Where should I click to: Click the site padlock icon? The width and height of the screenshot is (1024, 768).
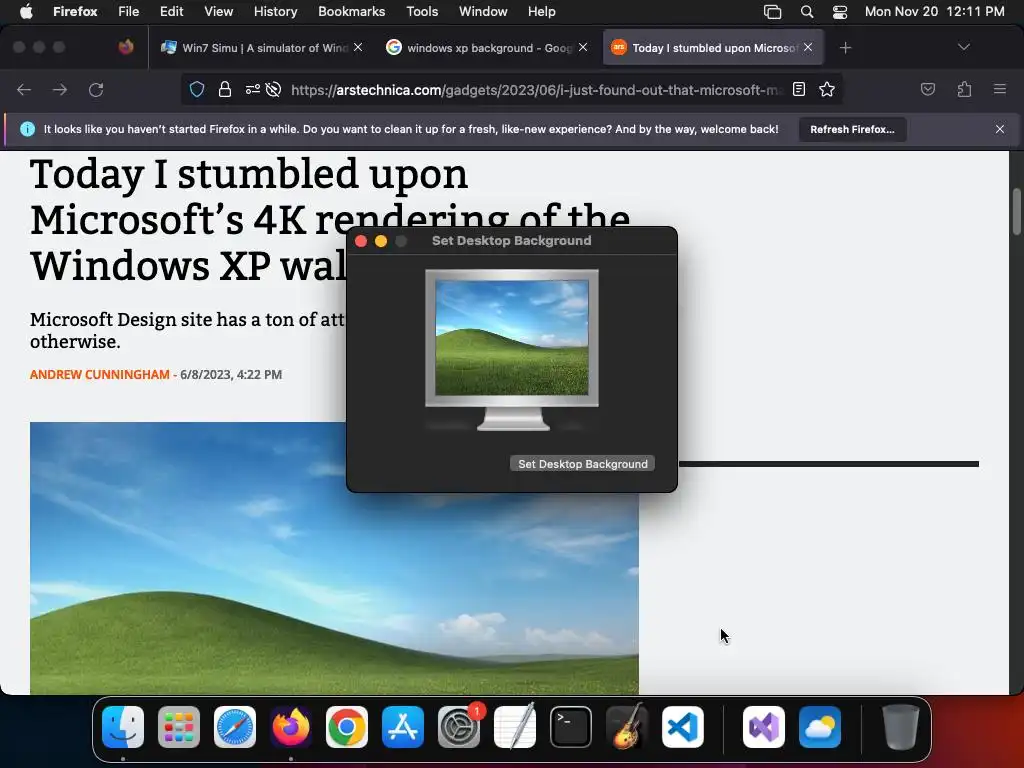click(225, 89)
